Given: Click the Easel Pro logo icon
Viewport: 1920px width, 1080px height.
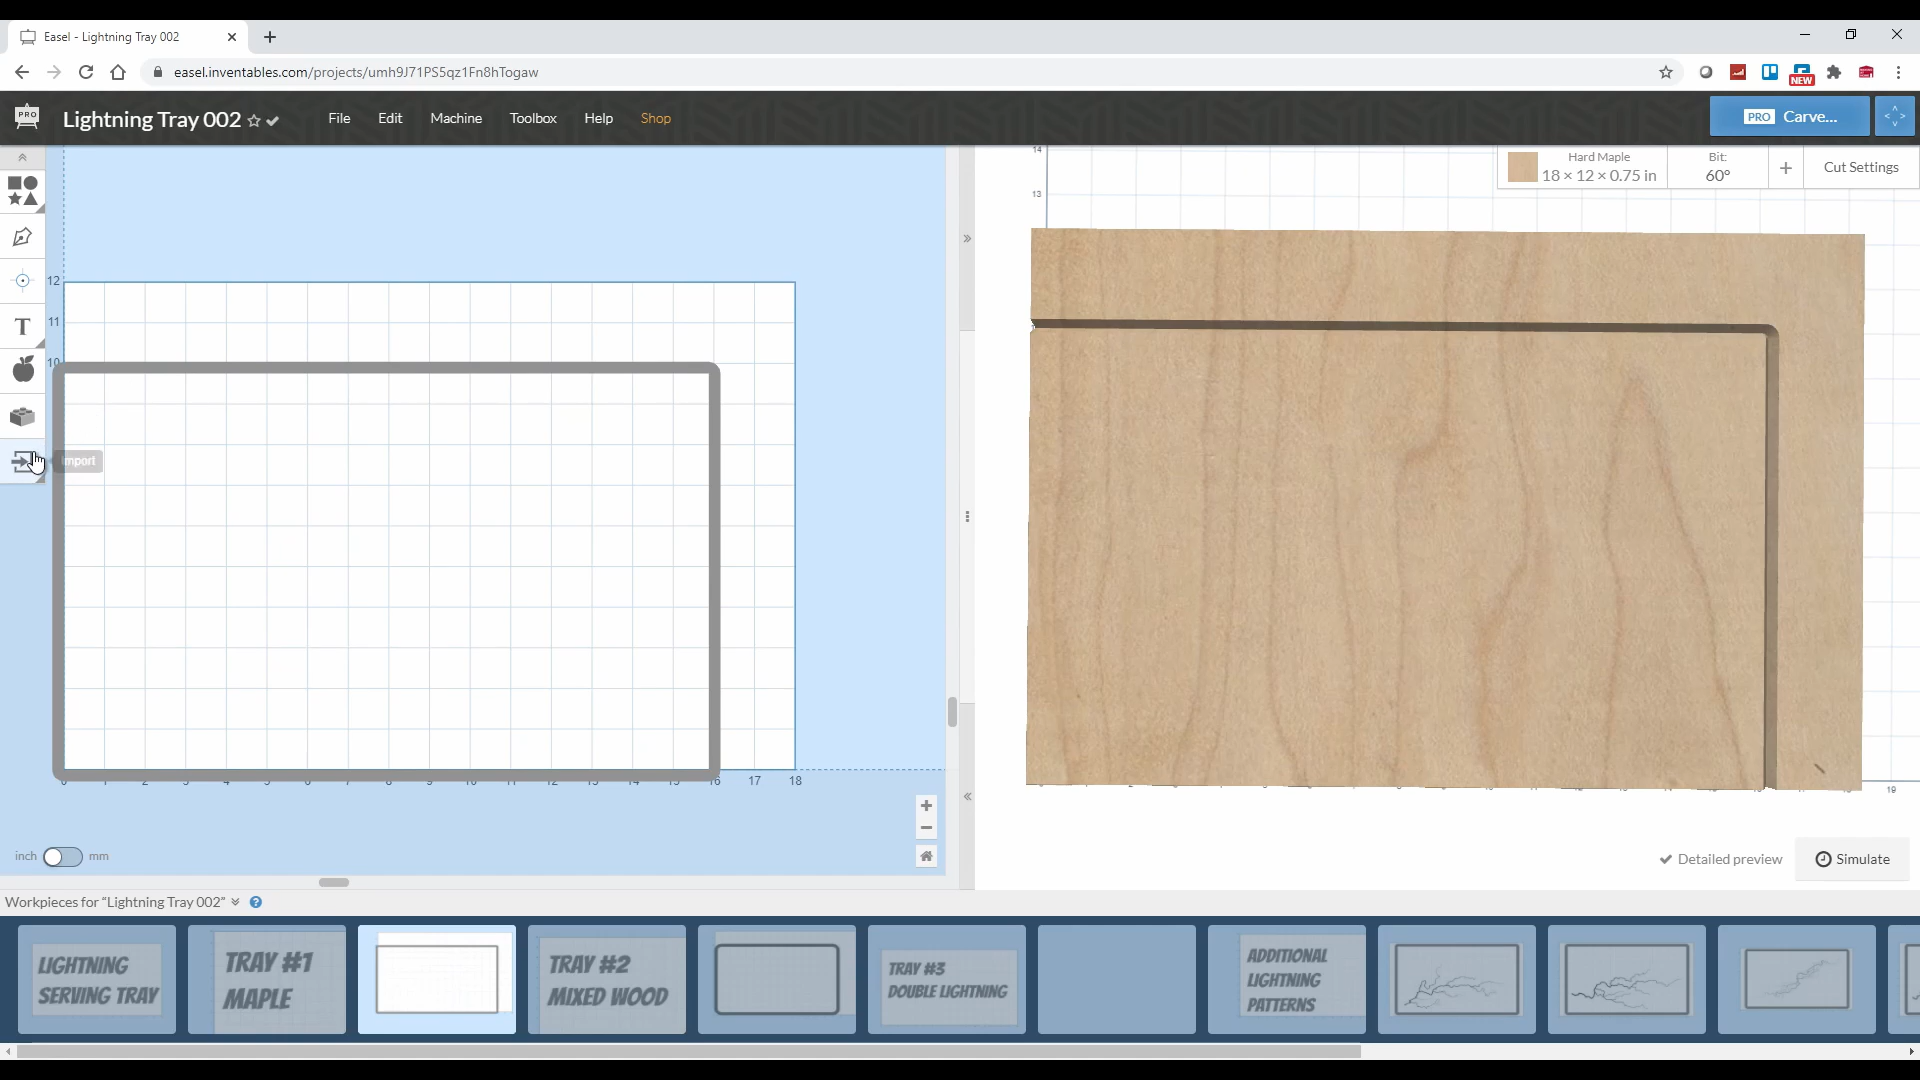Looking at the screenshot, I should 27,118.
